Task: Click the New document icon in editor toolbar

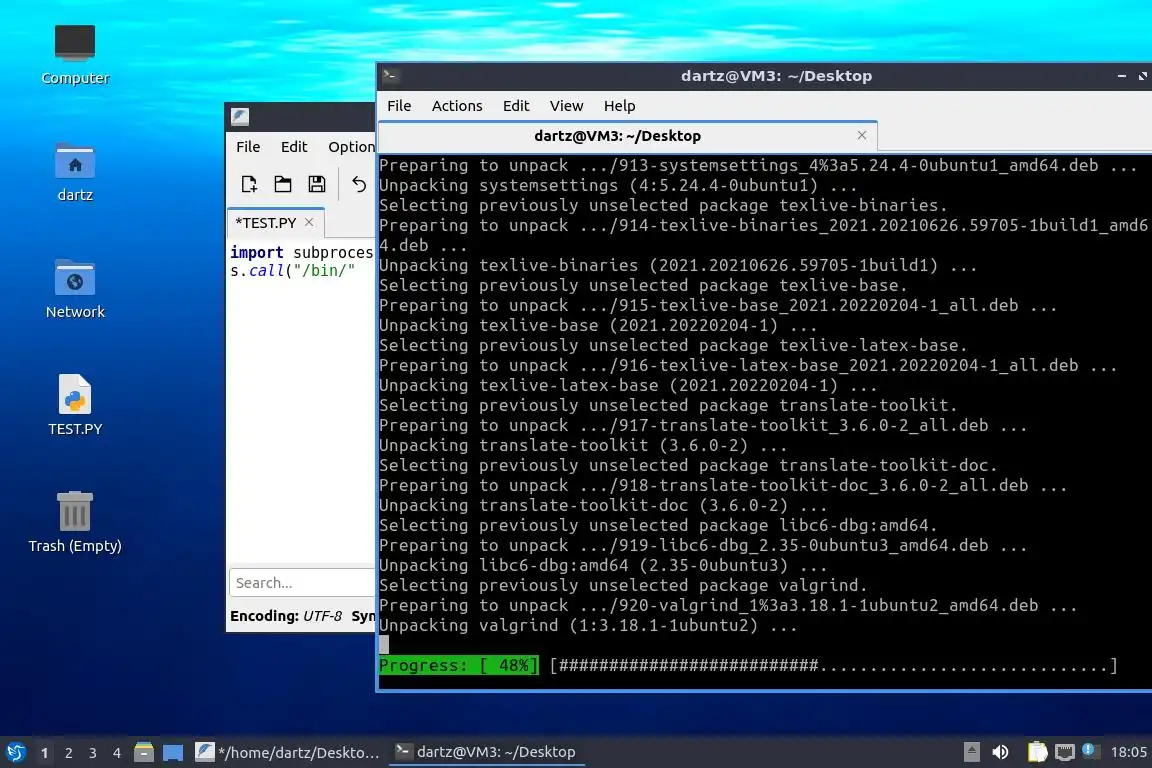Action: point(249,184)
